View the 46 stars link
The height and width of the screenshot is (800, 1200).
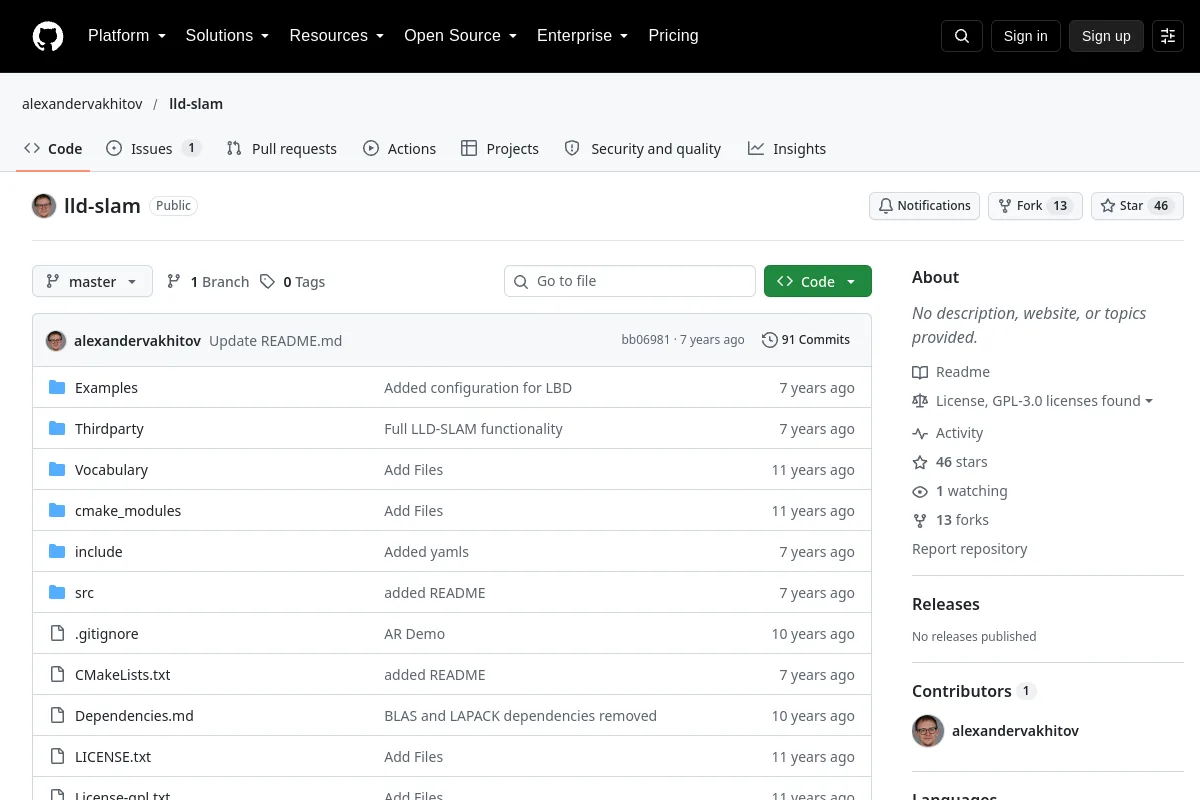[950, 462]
